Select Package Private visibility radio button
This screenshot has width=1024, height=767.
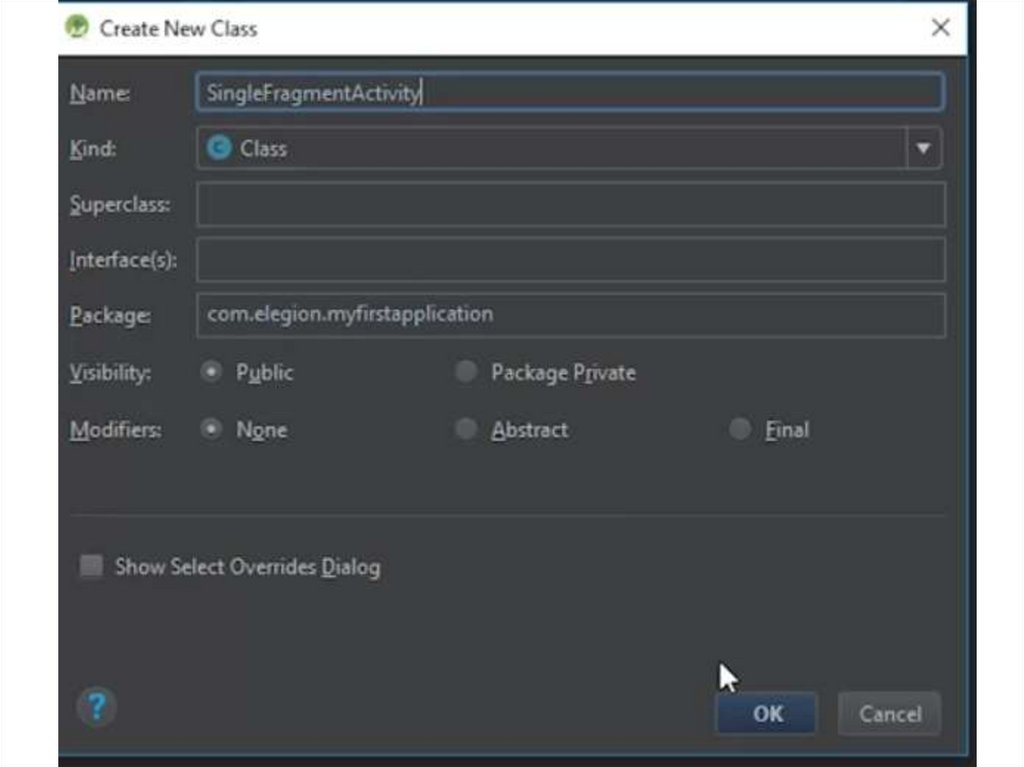466,372
